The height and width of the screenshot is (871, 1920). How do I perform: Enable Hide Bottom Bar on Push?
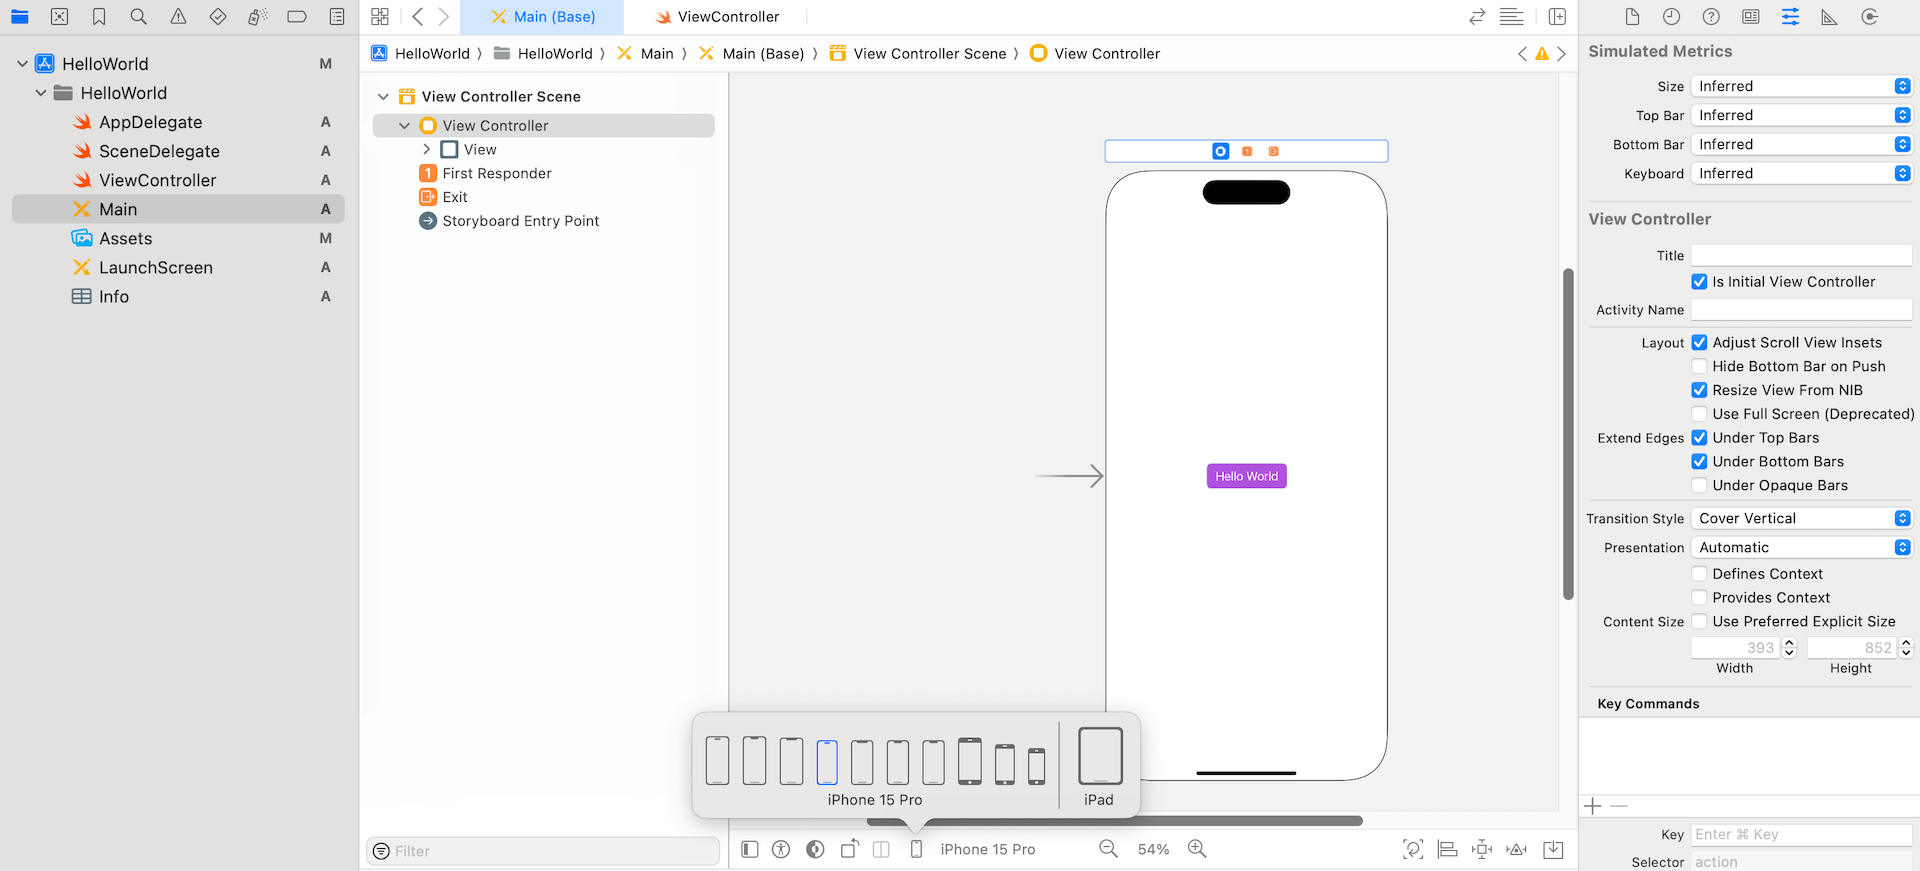(1699, 366)
